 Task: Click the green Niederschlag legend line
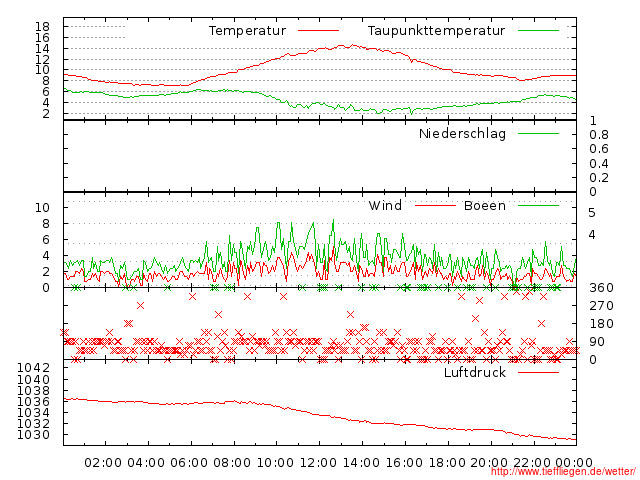click(x=538, y=133)
